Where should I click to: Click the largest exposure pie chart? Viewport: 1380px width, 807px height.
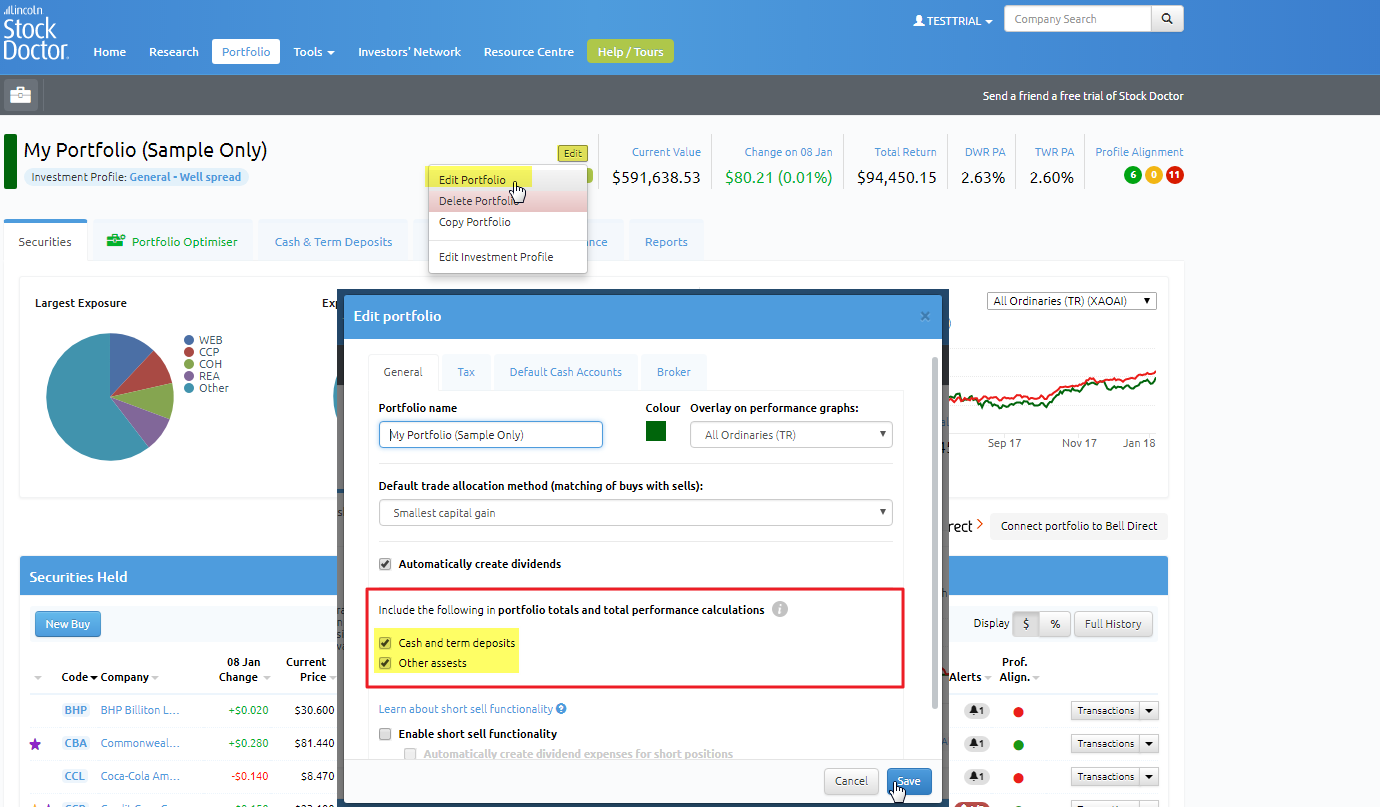pos(109,397)
